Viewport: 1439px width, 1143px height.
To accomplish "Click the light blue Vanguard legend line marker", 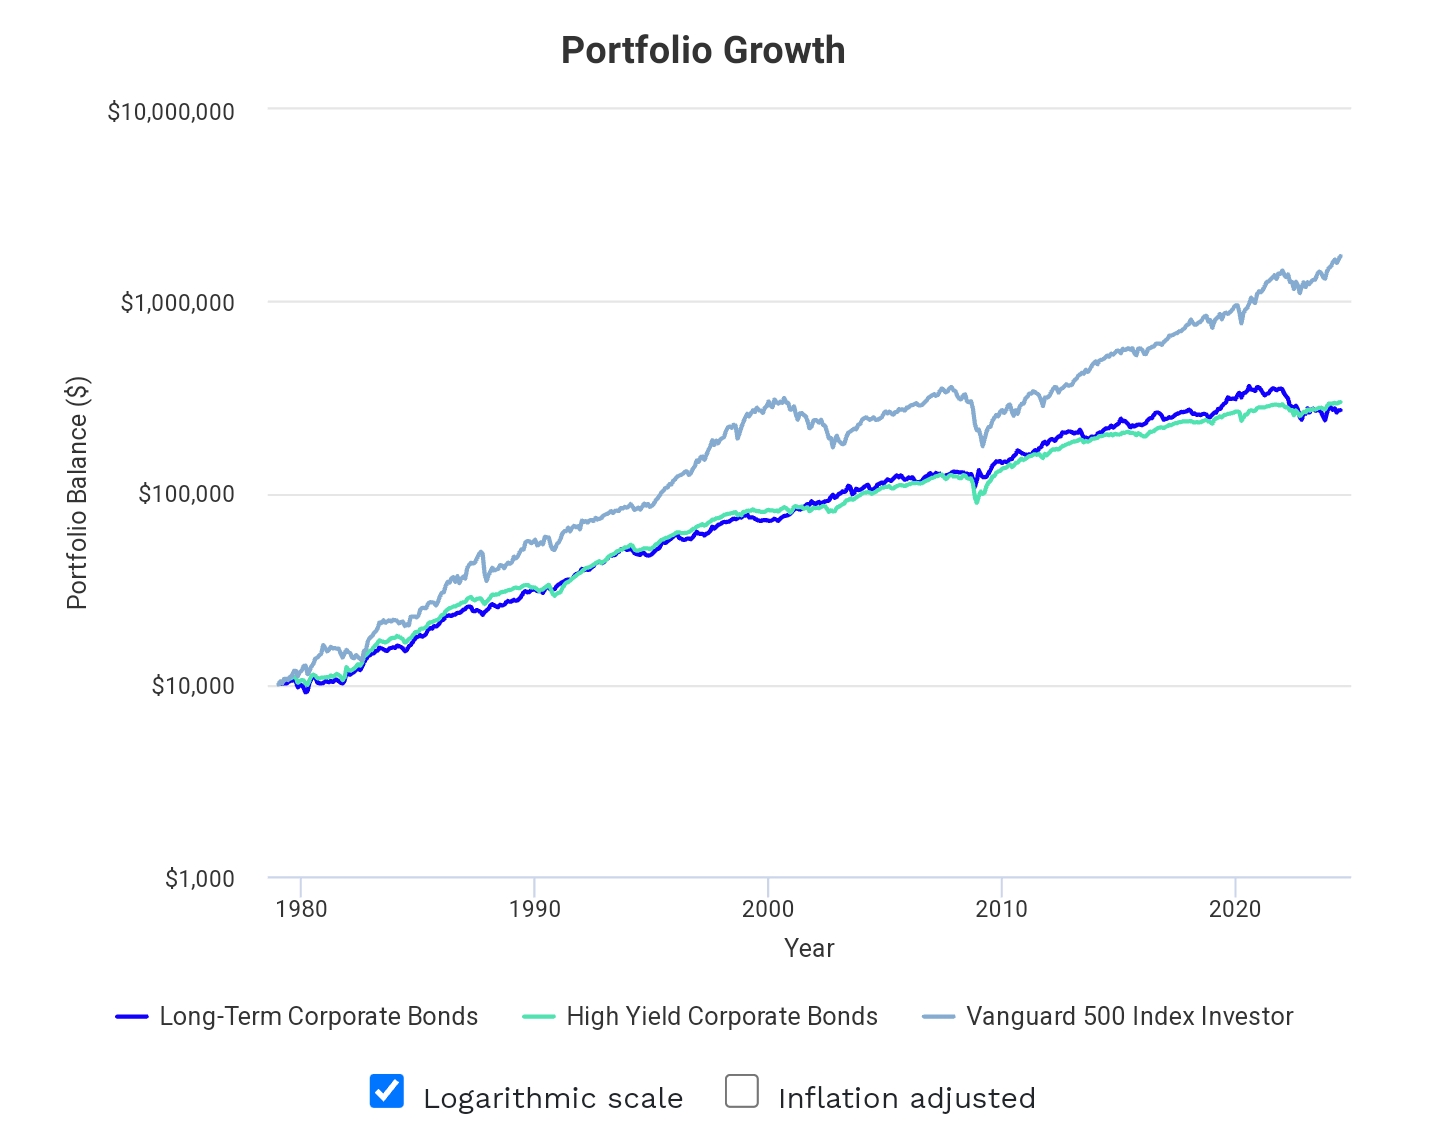I will 938,1017.
